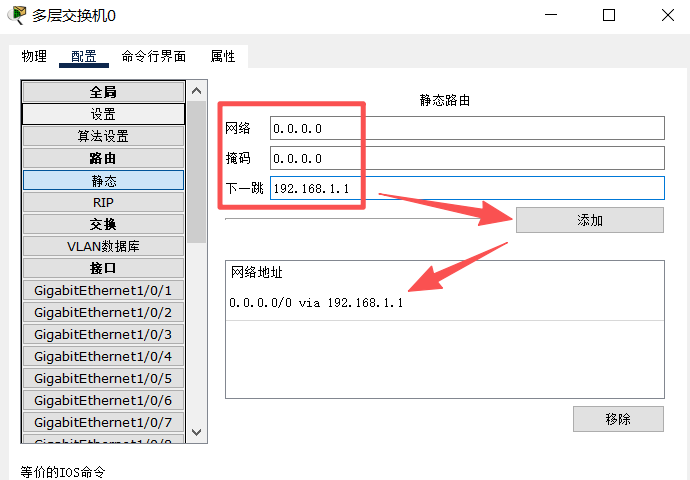Image resolution: width=690 pixels, height=480 pixels.
Task: Open the 命令行界面 tab
Action: coord(153,56)
